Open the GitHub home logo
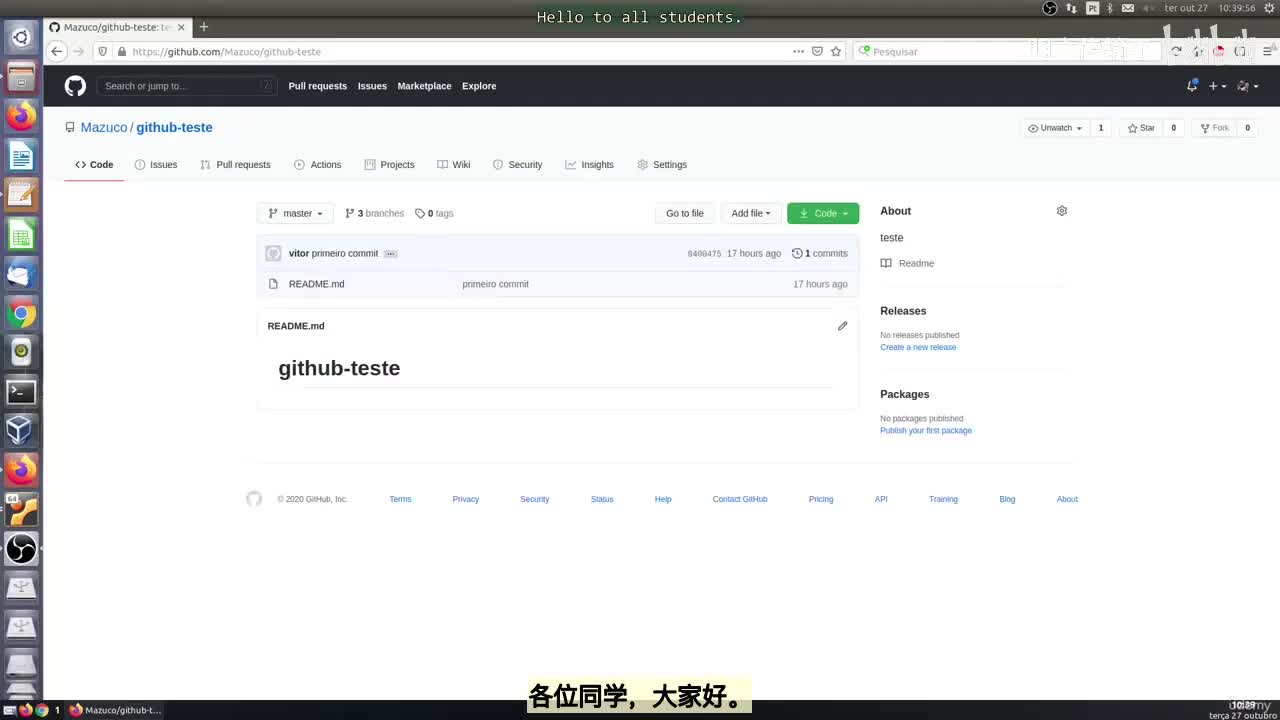The image size is (1280, 720). (75, 86)
